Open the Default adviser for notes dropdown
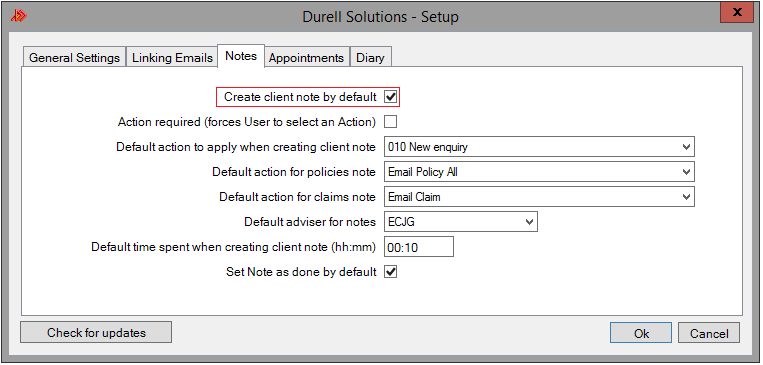This screenshot has height=365, width=763. (461, 222)
